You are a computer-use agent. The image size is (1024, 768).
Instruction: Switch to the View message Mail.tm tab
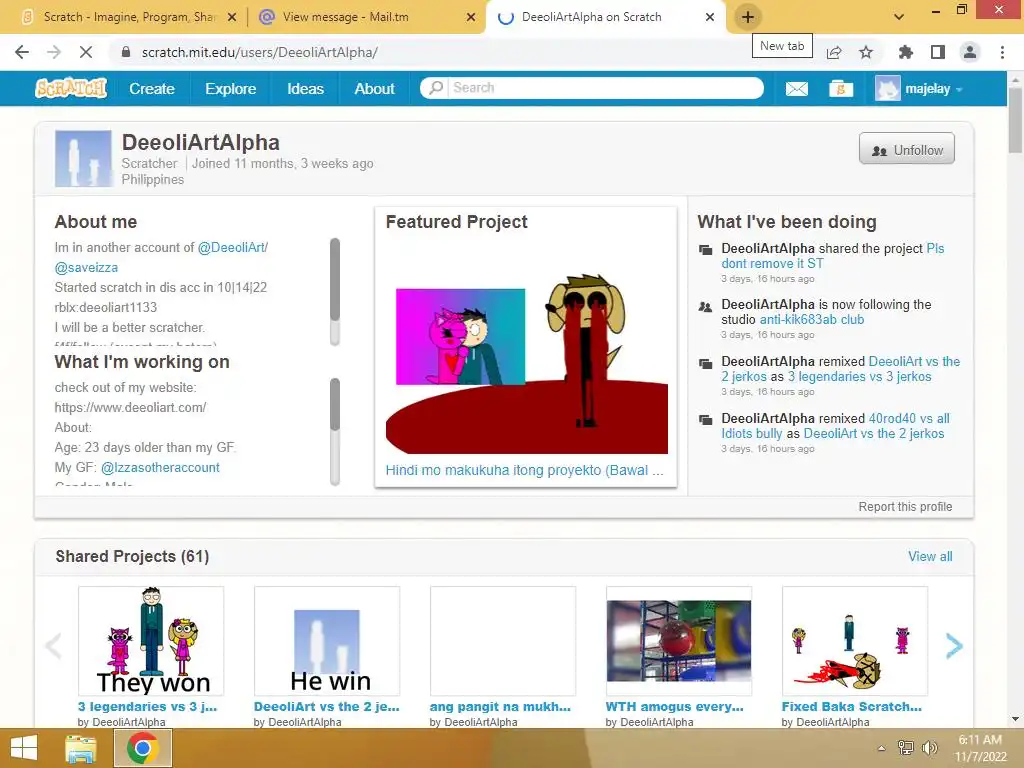click(x=366, y=18)
